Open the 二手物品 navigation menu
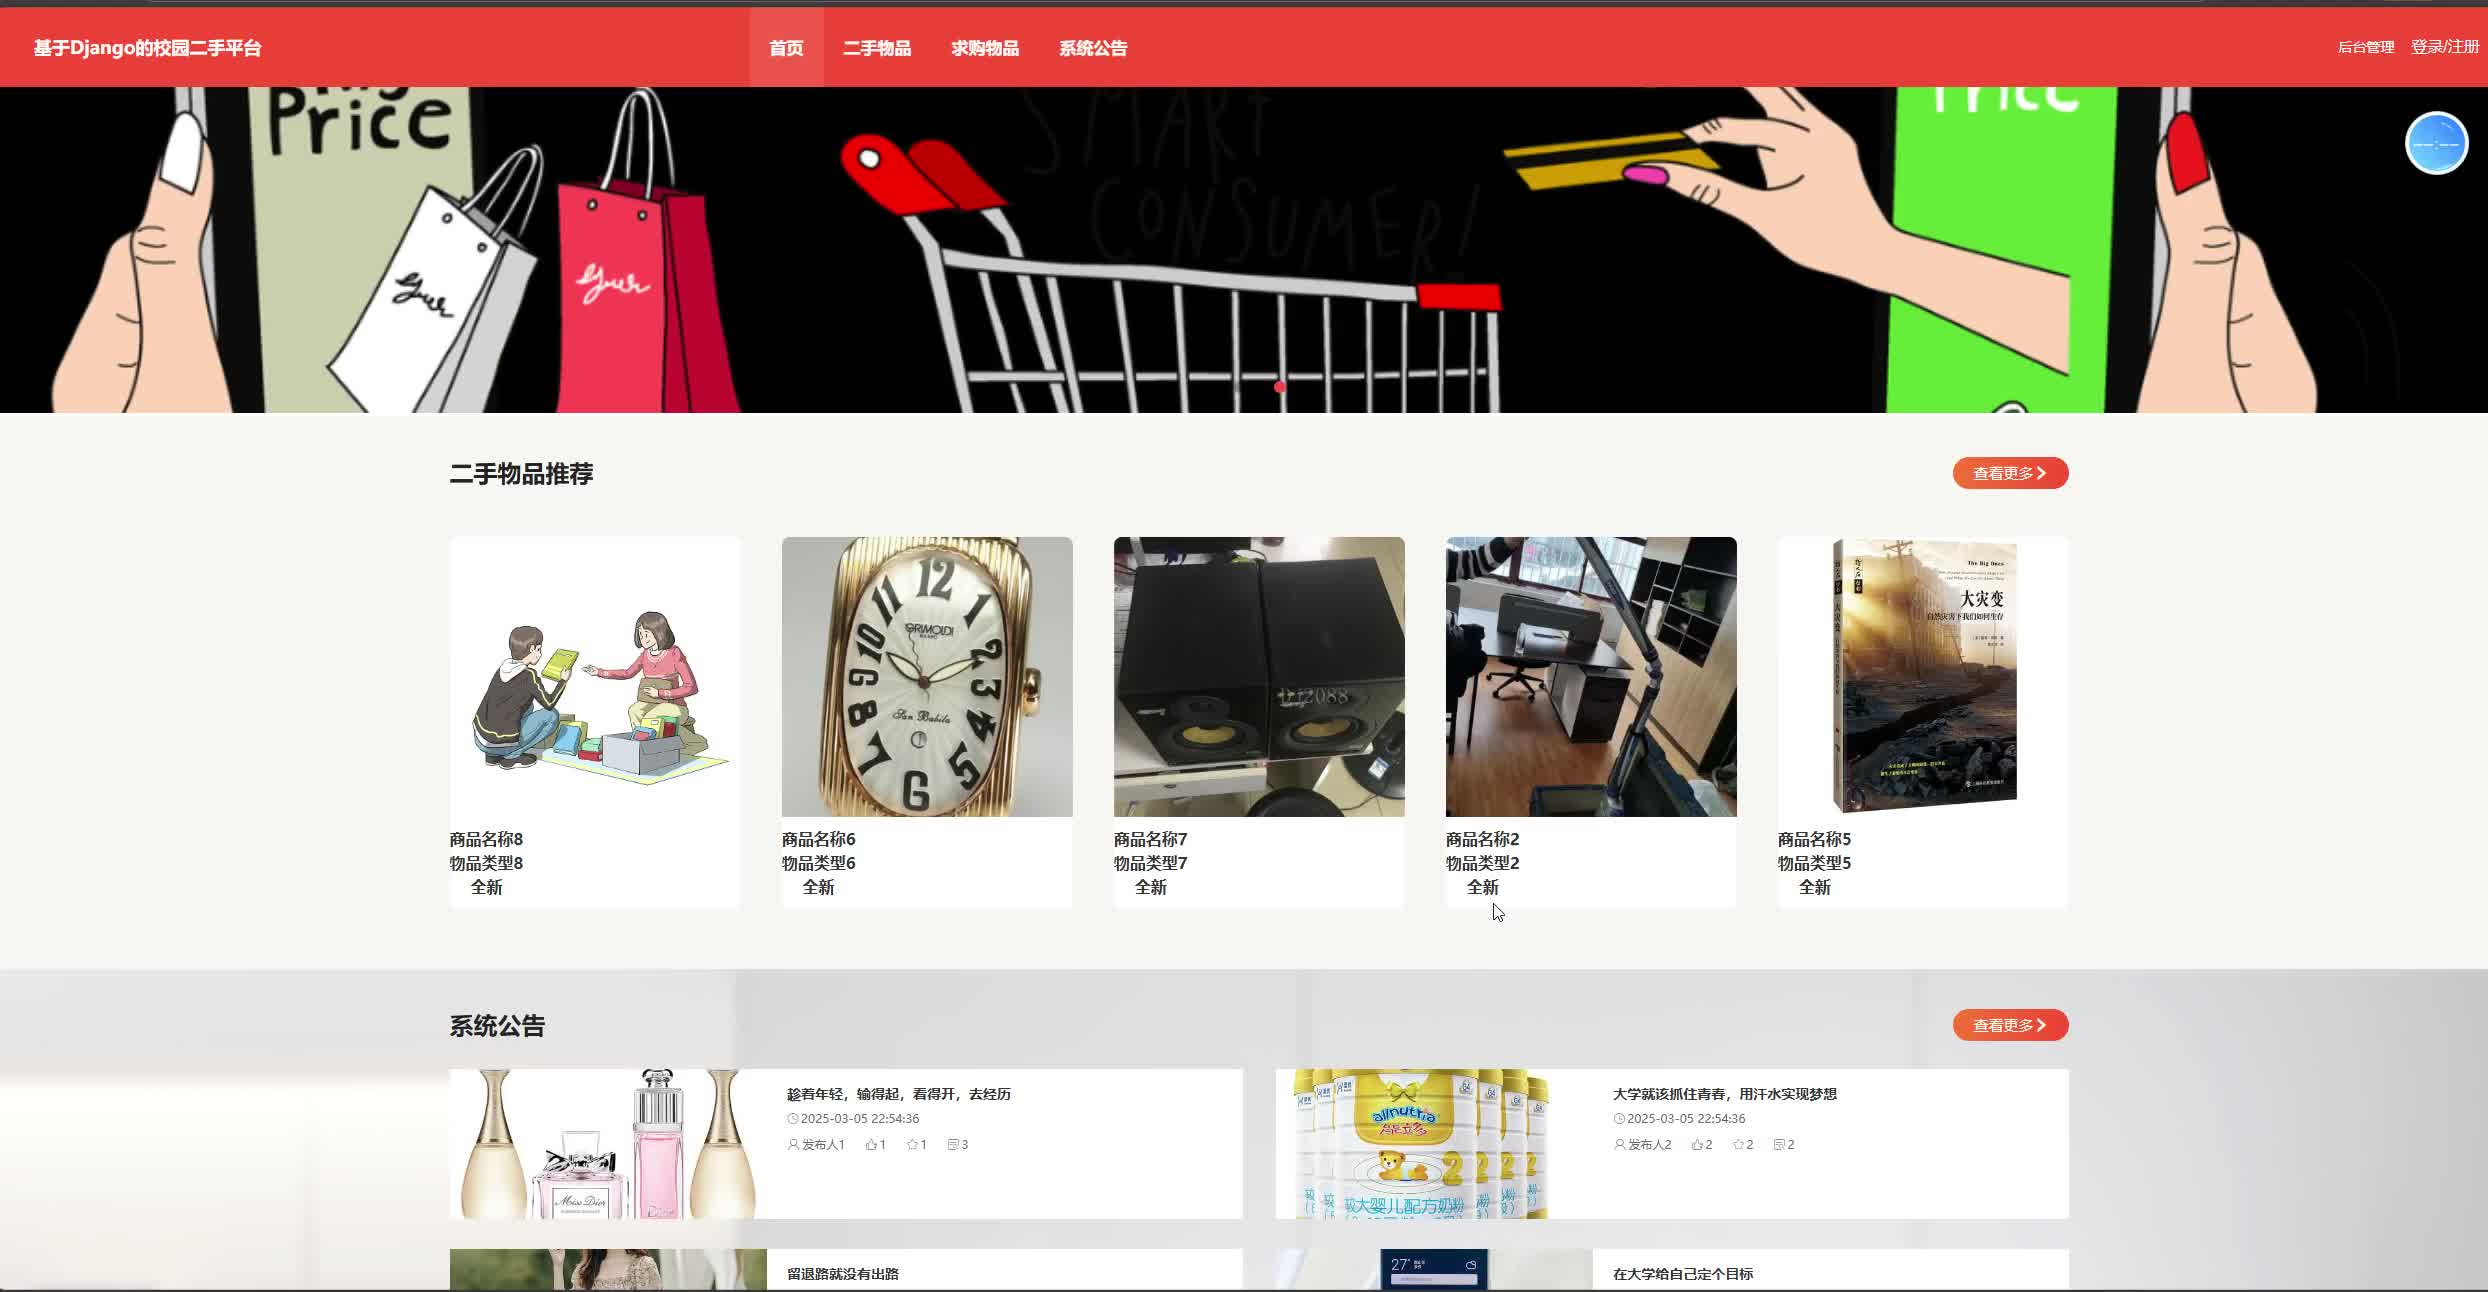Image resolution: width=2488 pixels, height=1292 pixels. [x=877, y=48]
